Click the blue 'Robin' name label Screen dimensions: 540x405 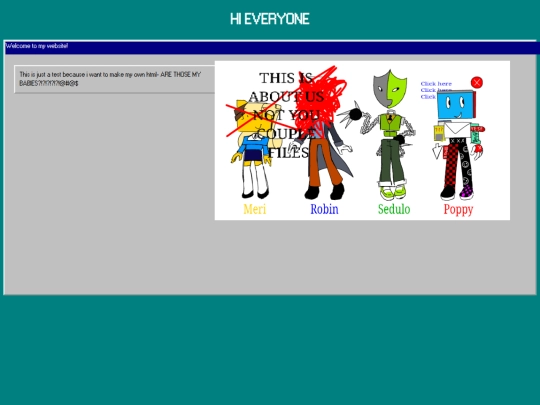(x=324, y=209)
